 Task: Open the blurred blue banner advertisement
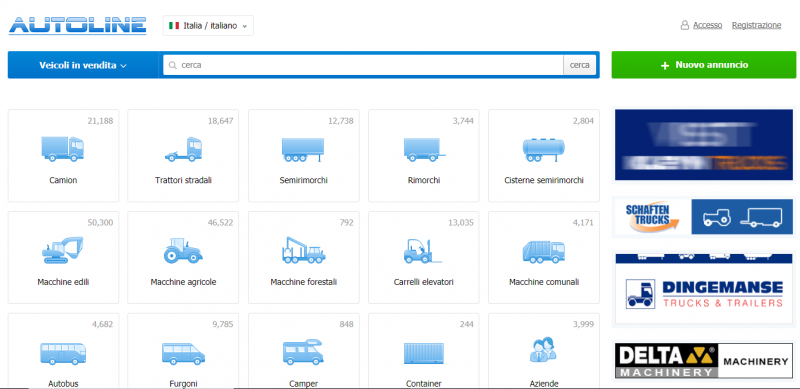704,144
